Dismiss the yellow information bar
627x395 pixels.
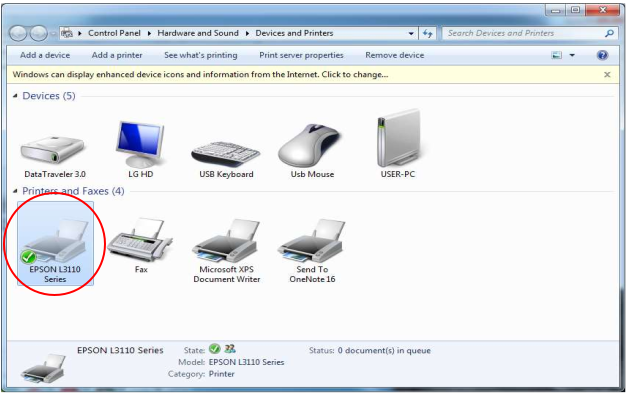point(607,74)
